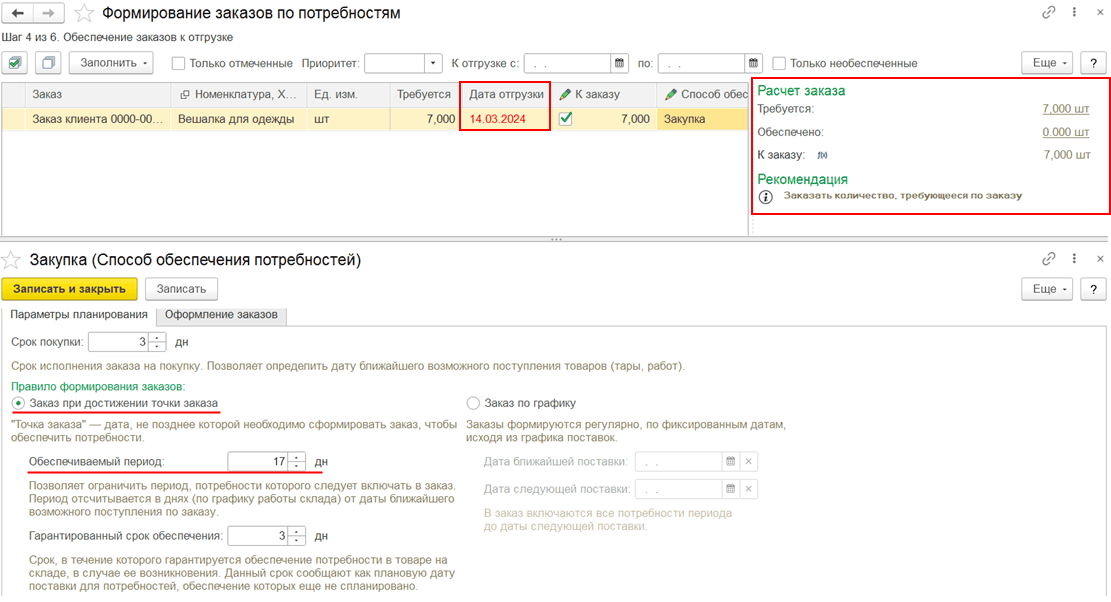Add order-forming form to favorites star
The image size is (1111, 602).
(x=84, y=13)
